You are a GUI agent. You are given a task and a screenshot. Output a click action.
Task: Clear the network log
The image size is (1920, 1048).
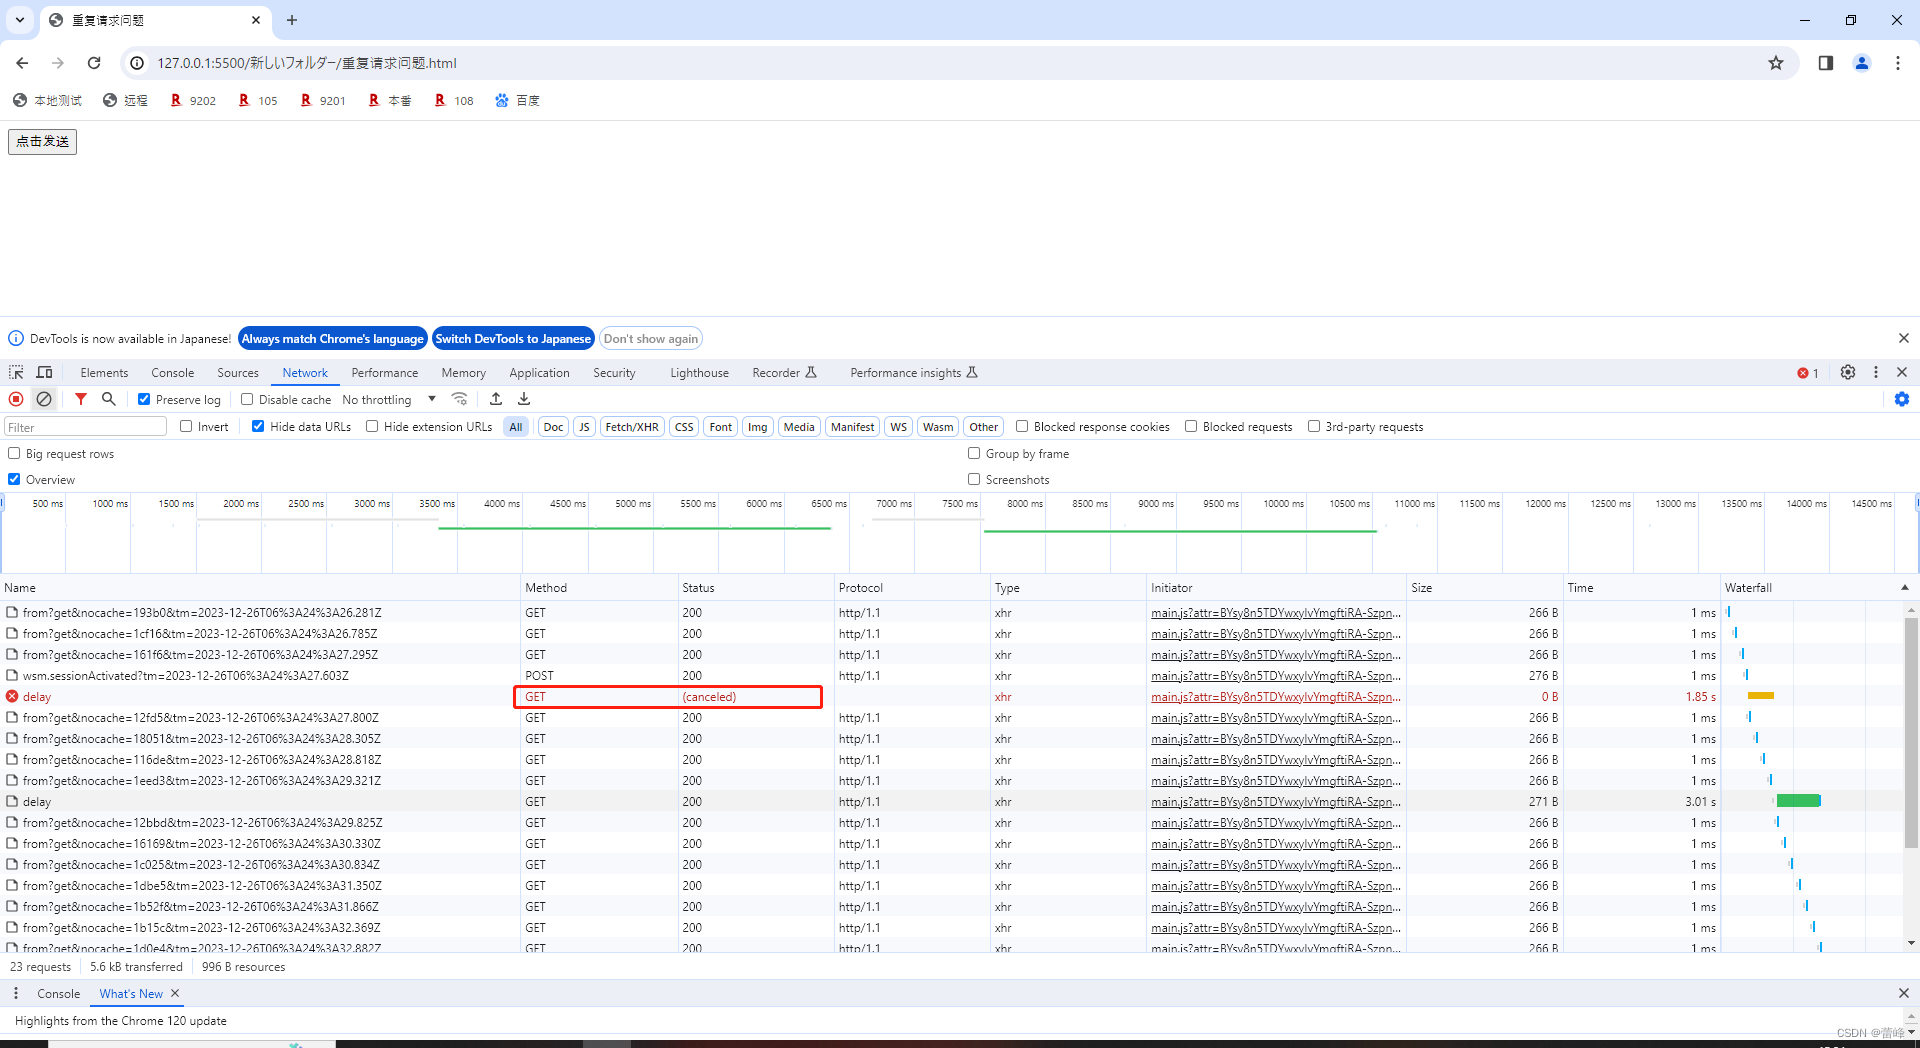click(x=44, y=399)
